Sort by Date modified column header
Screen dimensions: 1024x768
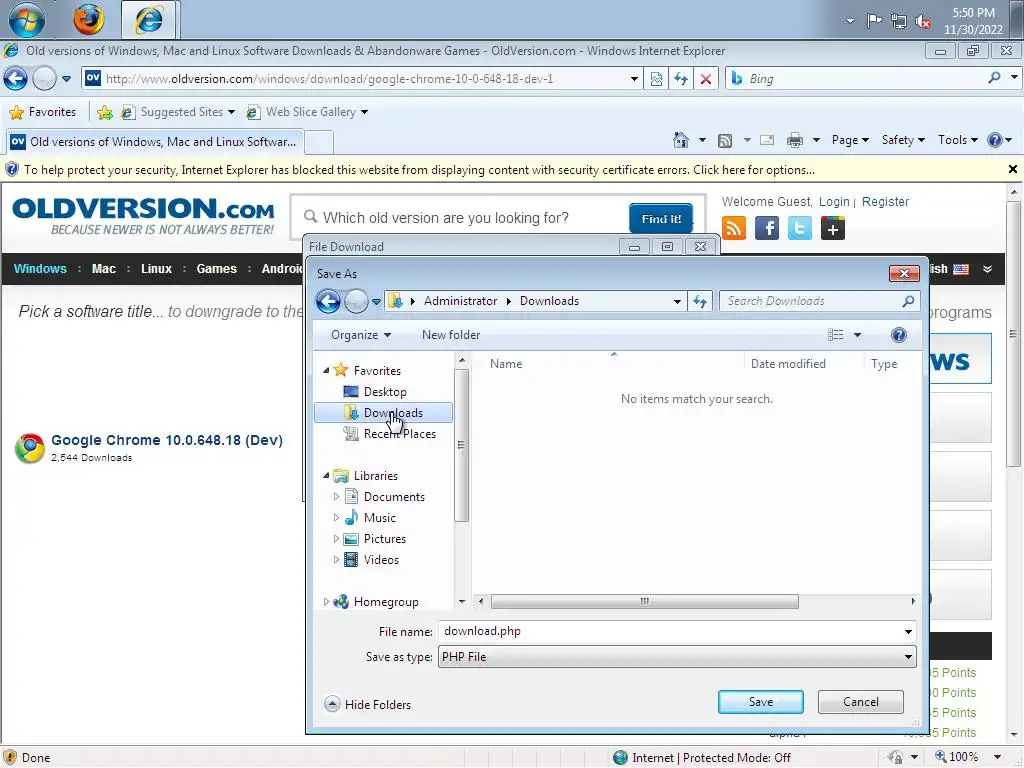(x=788, y=364)
